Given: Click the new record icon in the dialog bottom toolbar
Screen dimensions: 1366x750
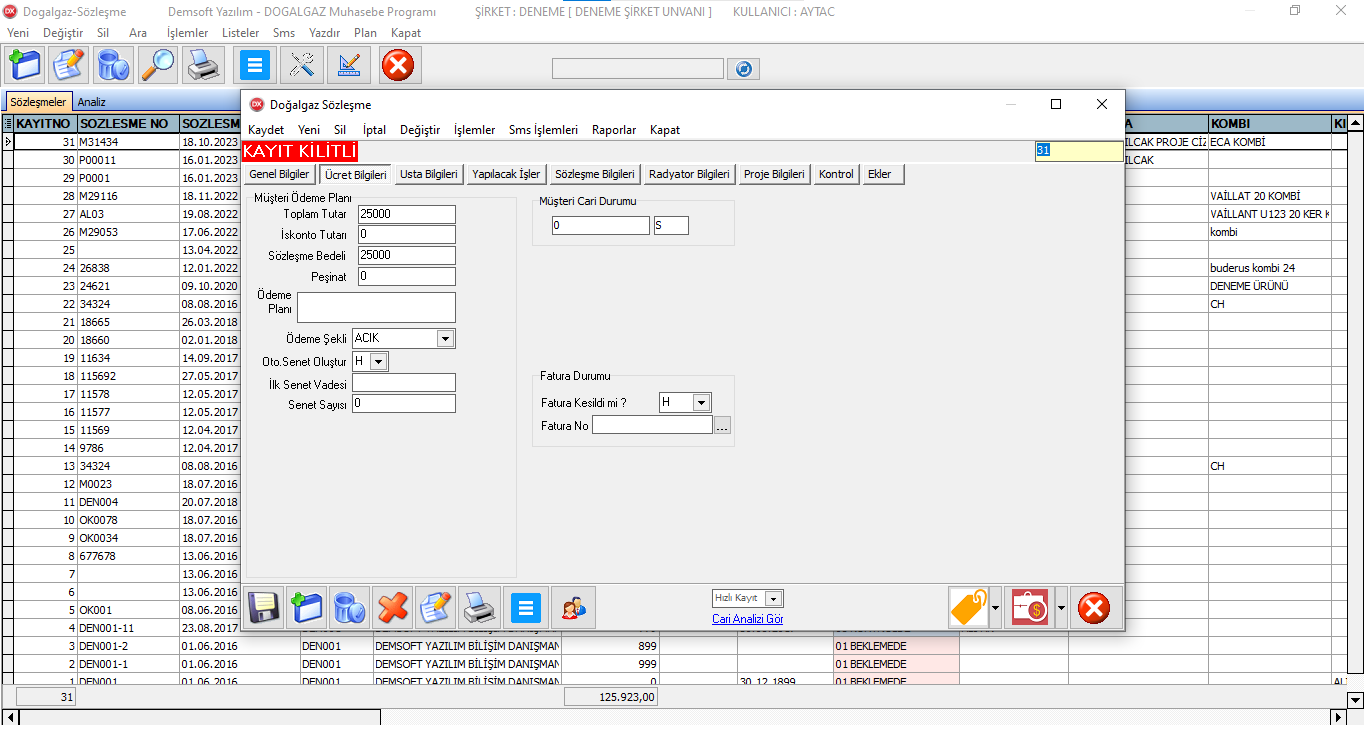Looking at the screenshot, I should pos(307,607).
